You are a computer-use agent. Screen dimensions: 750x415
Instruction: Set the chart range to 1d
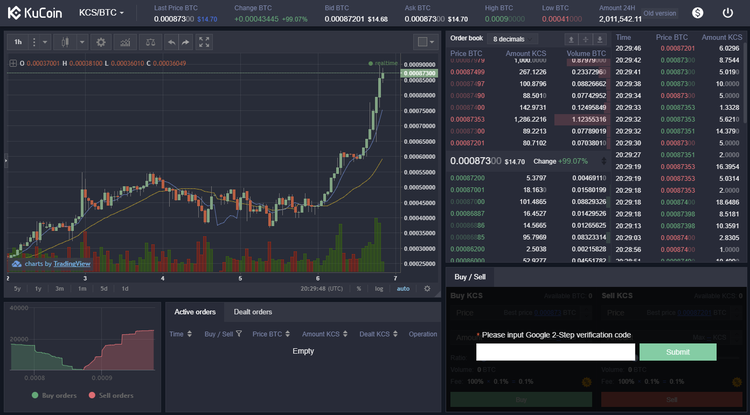[x=125, y=289]
